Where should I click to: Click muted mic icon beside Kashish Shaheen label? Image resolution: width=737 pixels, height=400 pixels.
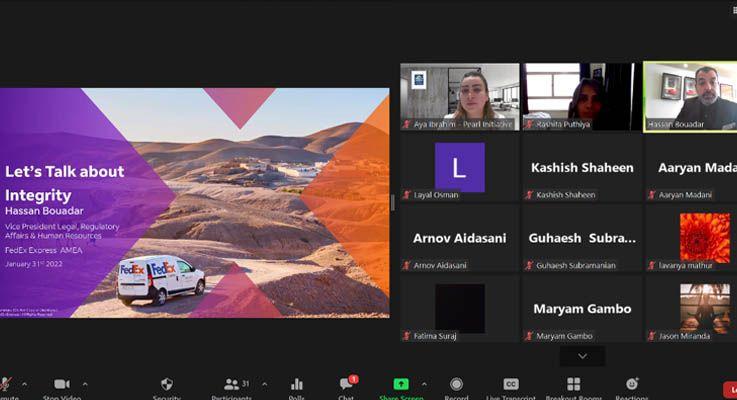click(x=529, y=195)
